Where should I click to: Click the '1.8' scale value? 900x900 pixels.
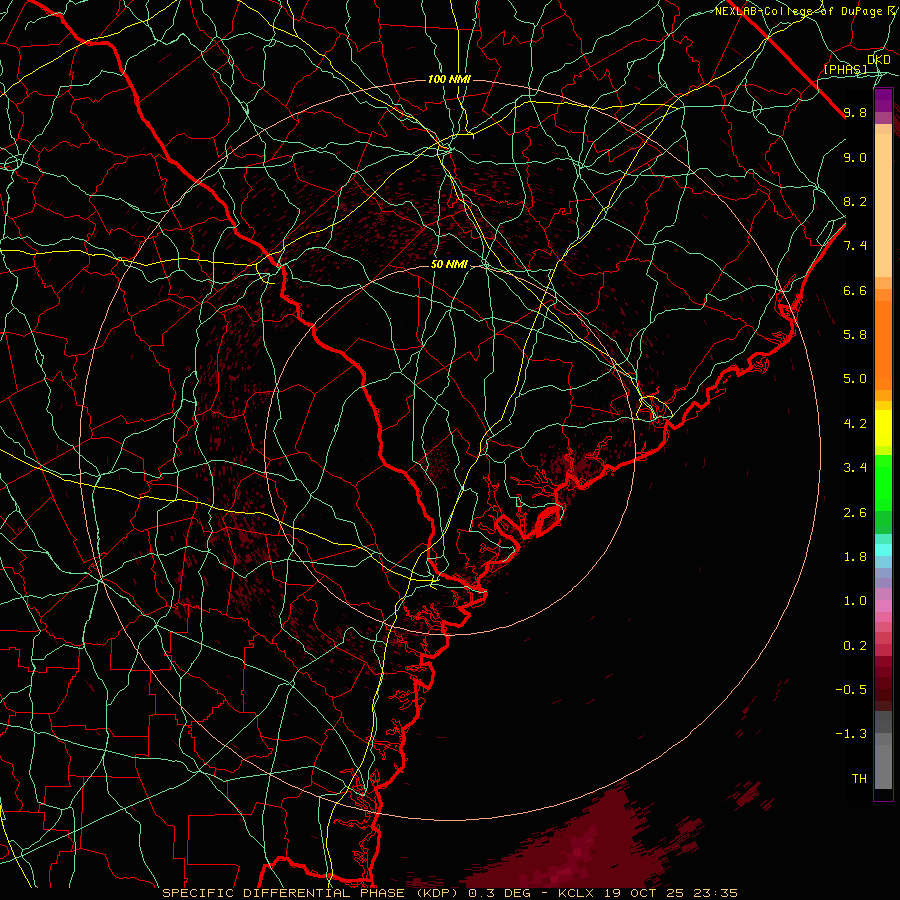click(x=855, y=557)
